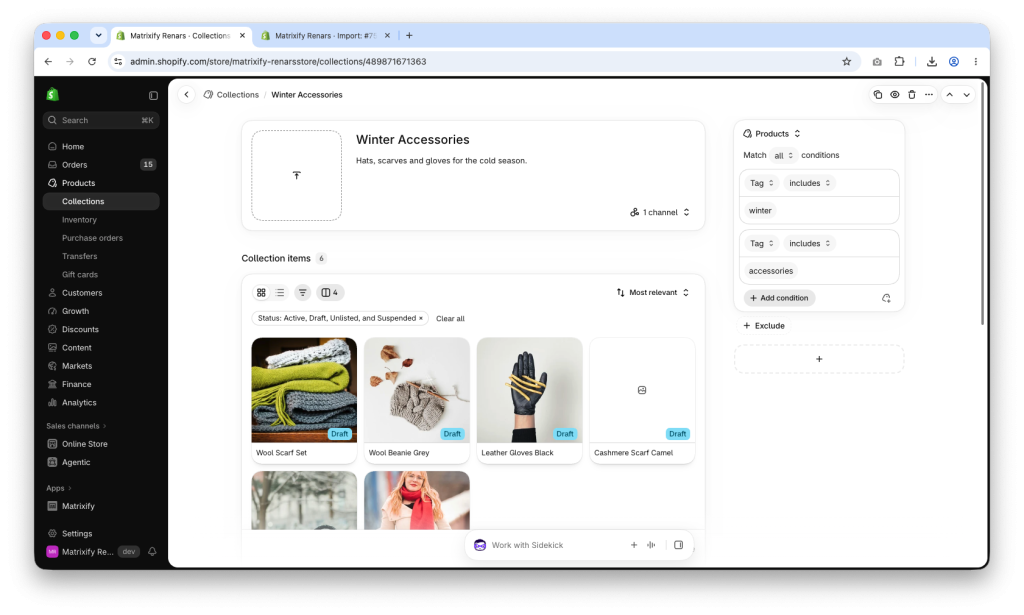
Task: Go to next collection with down chevron
Action: pos(967,95)
